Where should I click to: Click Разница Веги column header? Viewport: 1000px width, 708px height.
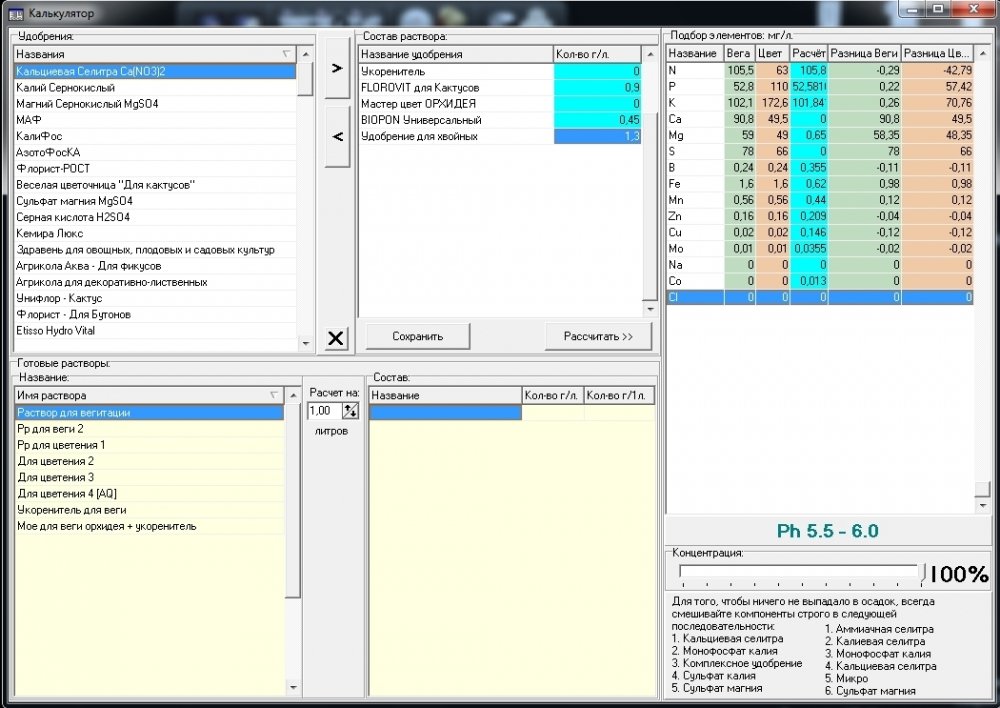tap(864, 54)
